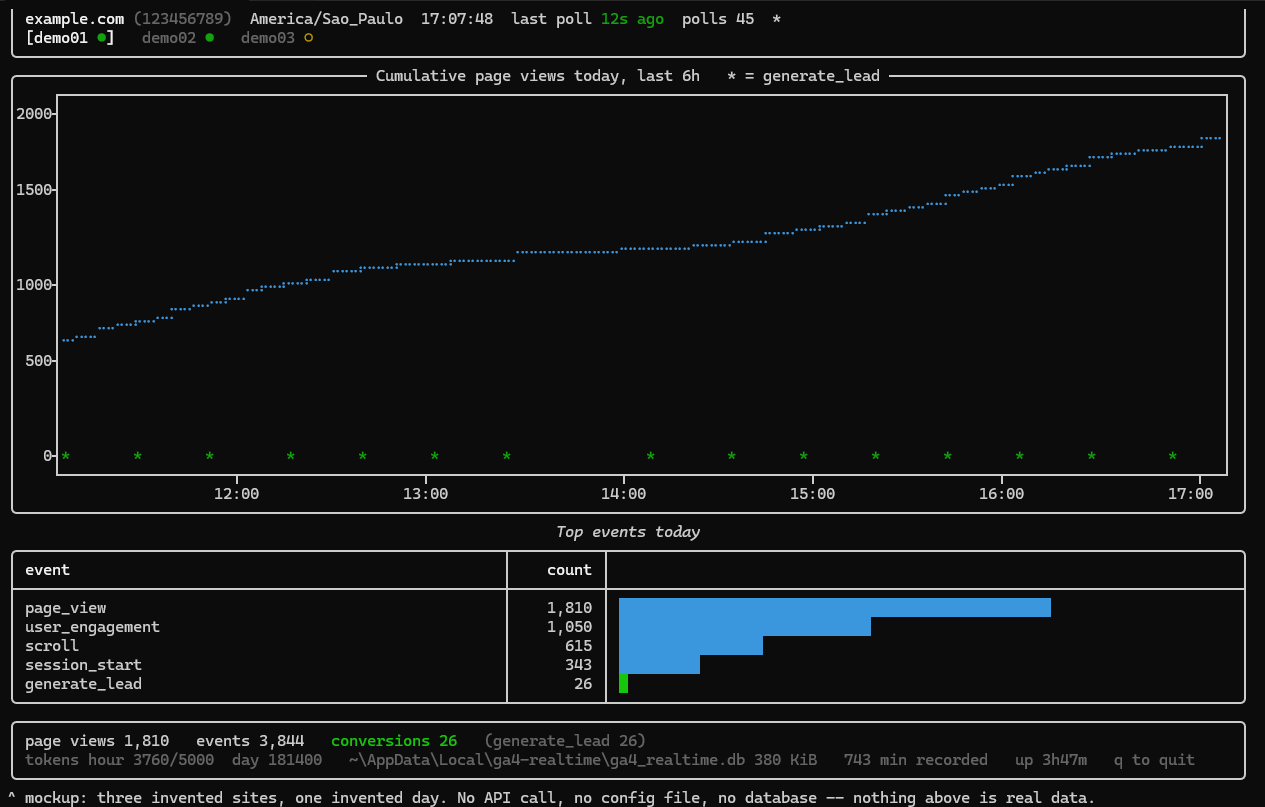Click the blue page_view bar
Image resolution: width=1265 pixels, height=807 pixels.
coord(835,608)
